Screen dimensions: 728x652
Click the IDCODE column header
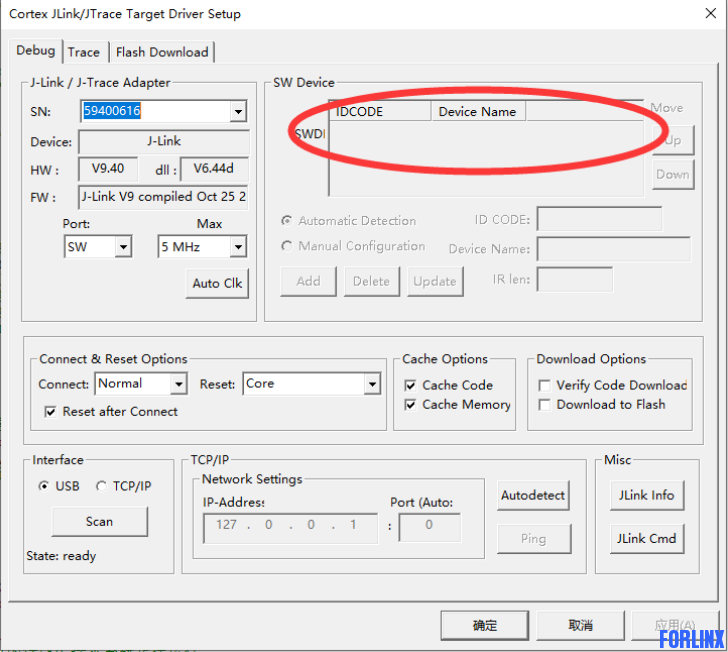coord(380,111)
